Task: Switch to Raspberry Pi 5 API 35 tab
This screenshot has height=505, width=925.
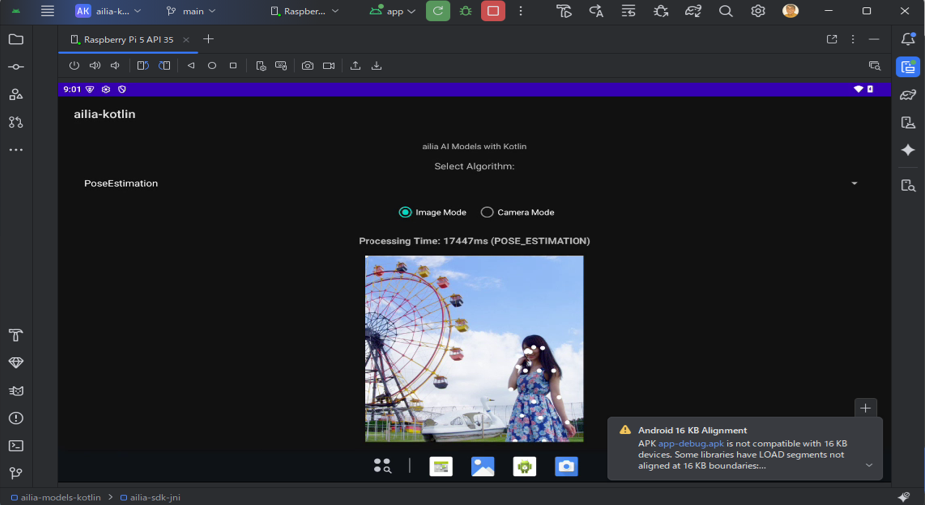Action: pyautogui.click(x=127, y=40)
